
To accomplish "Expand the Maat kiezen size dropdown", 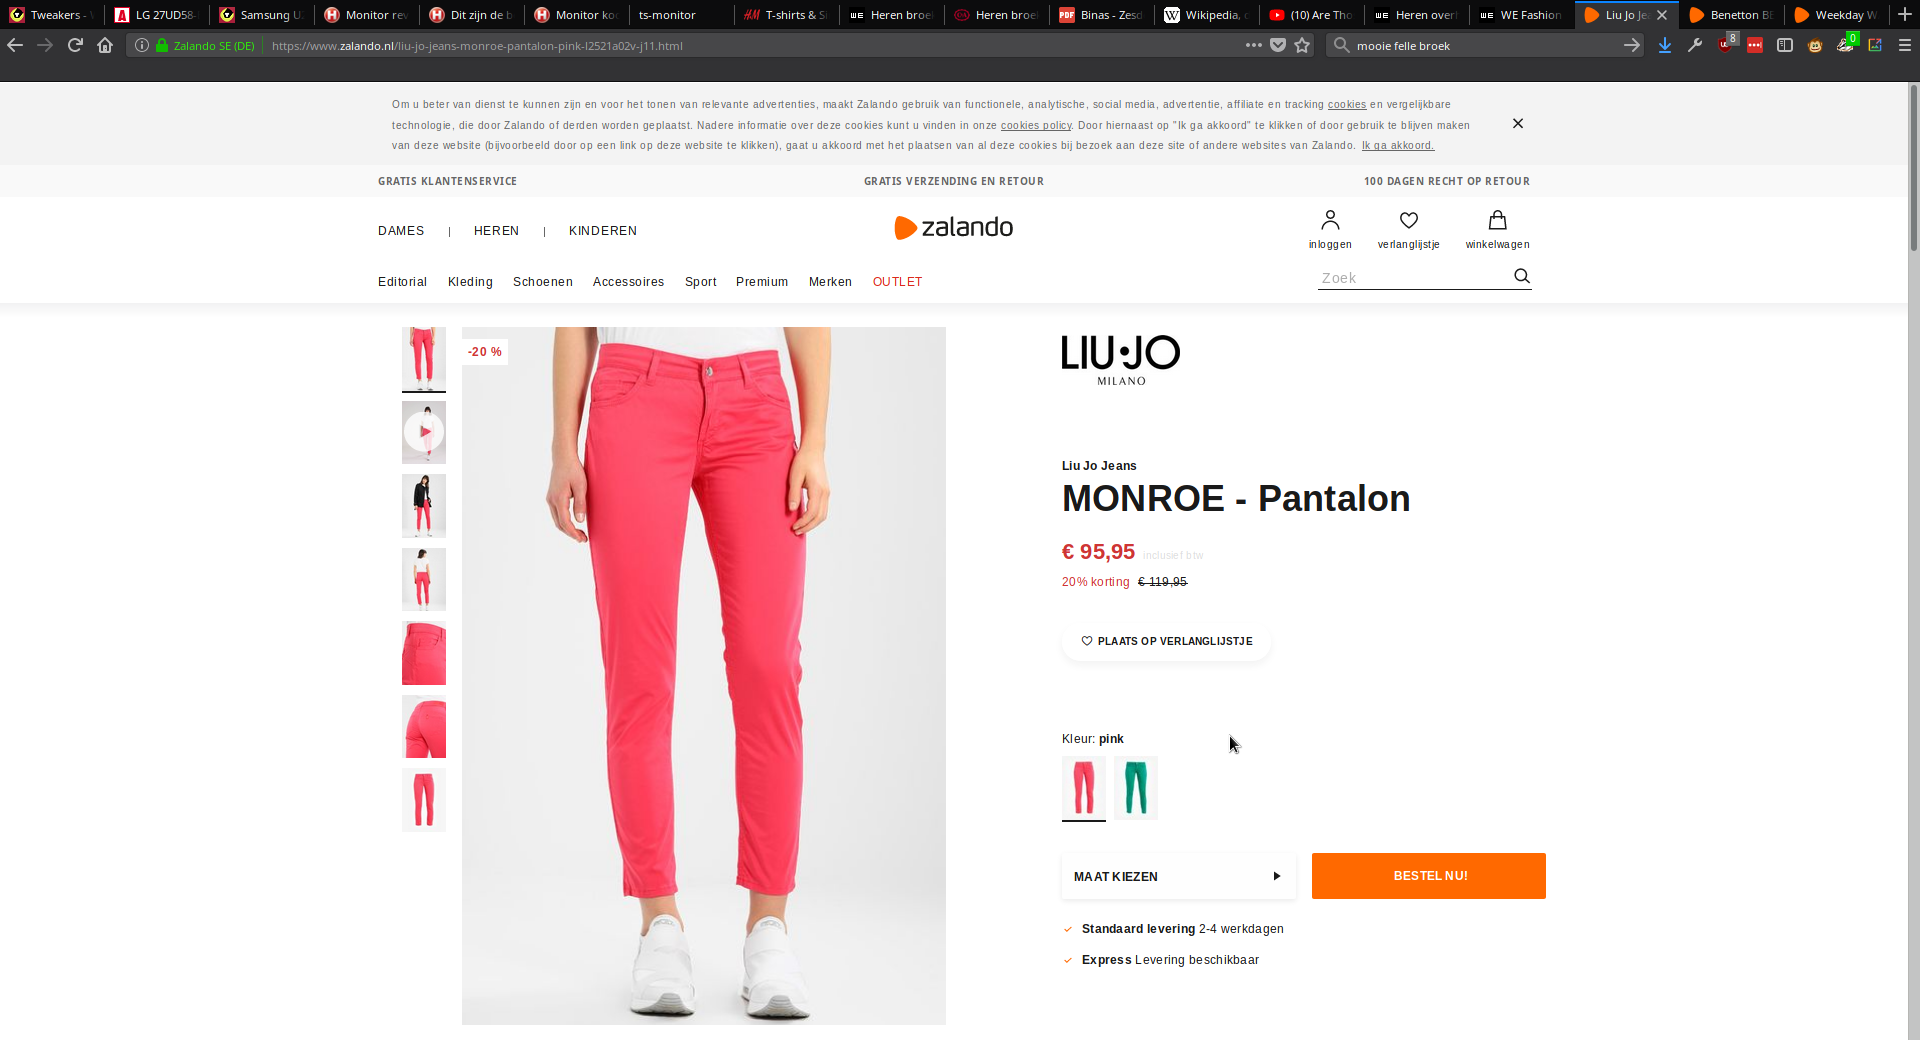I will coord(1178,876).
